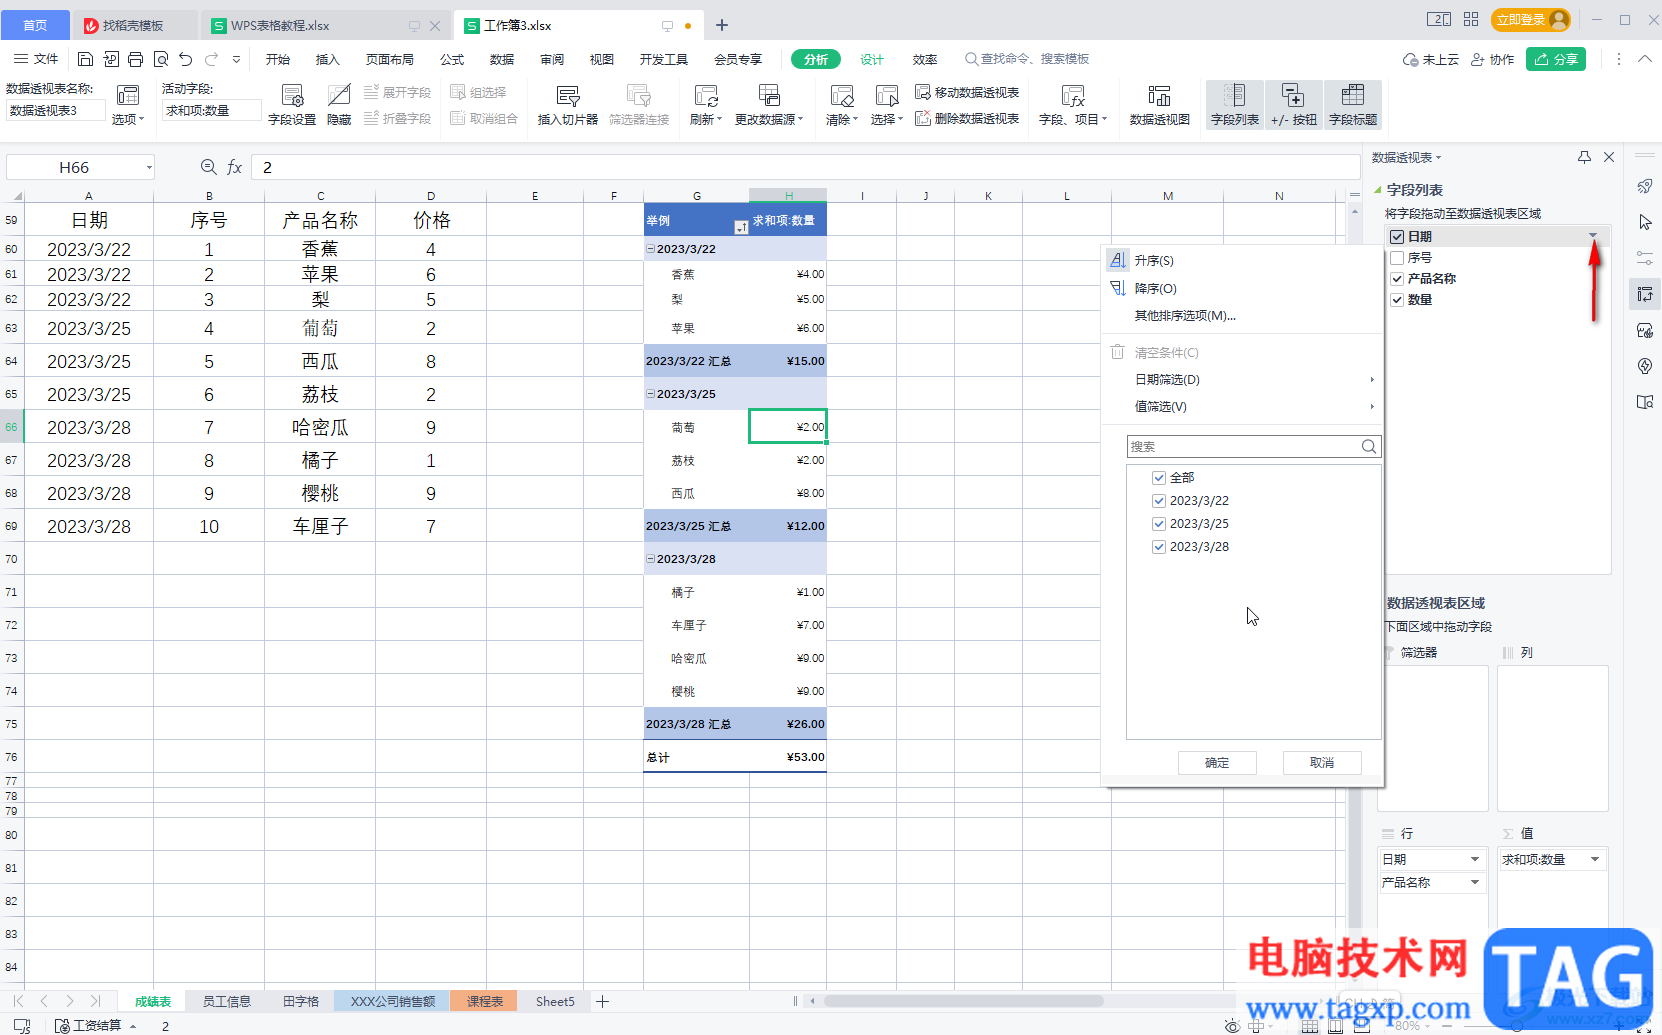The height and width of the screenshot is (1035, 1662).
Task: Click the Clear (清除) pivot icon
Action: pos(841,105)
